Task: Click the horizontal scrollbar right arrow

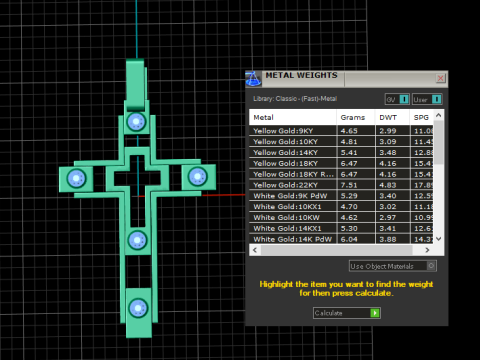Action: coord(427,250)
